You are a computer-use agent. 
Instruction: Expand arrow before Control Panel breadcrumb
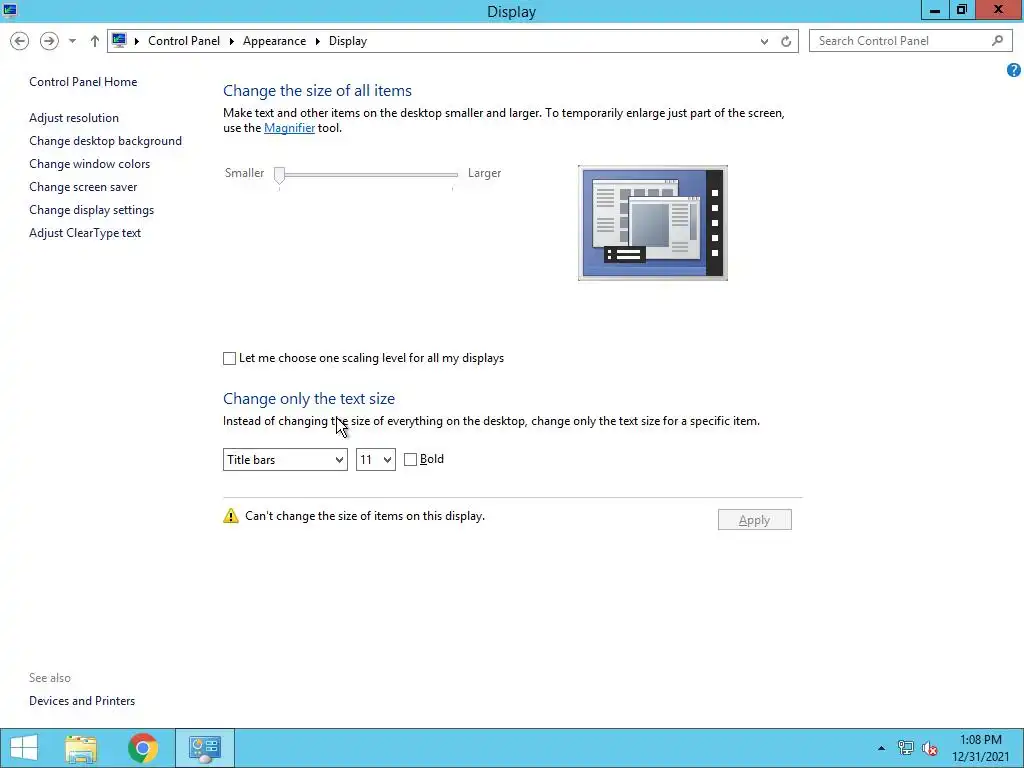click(136, 40)
